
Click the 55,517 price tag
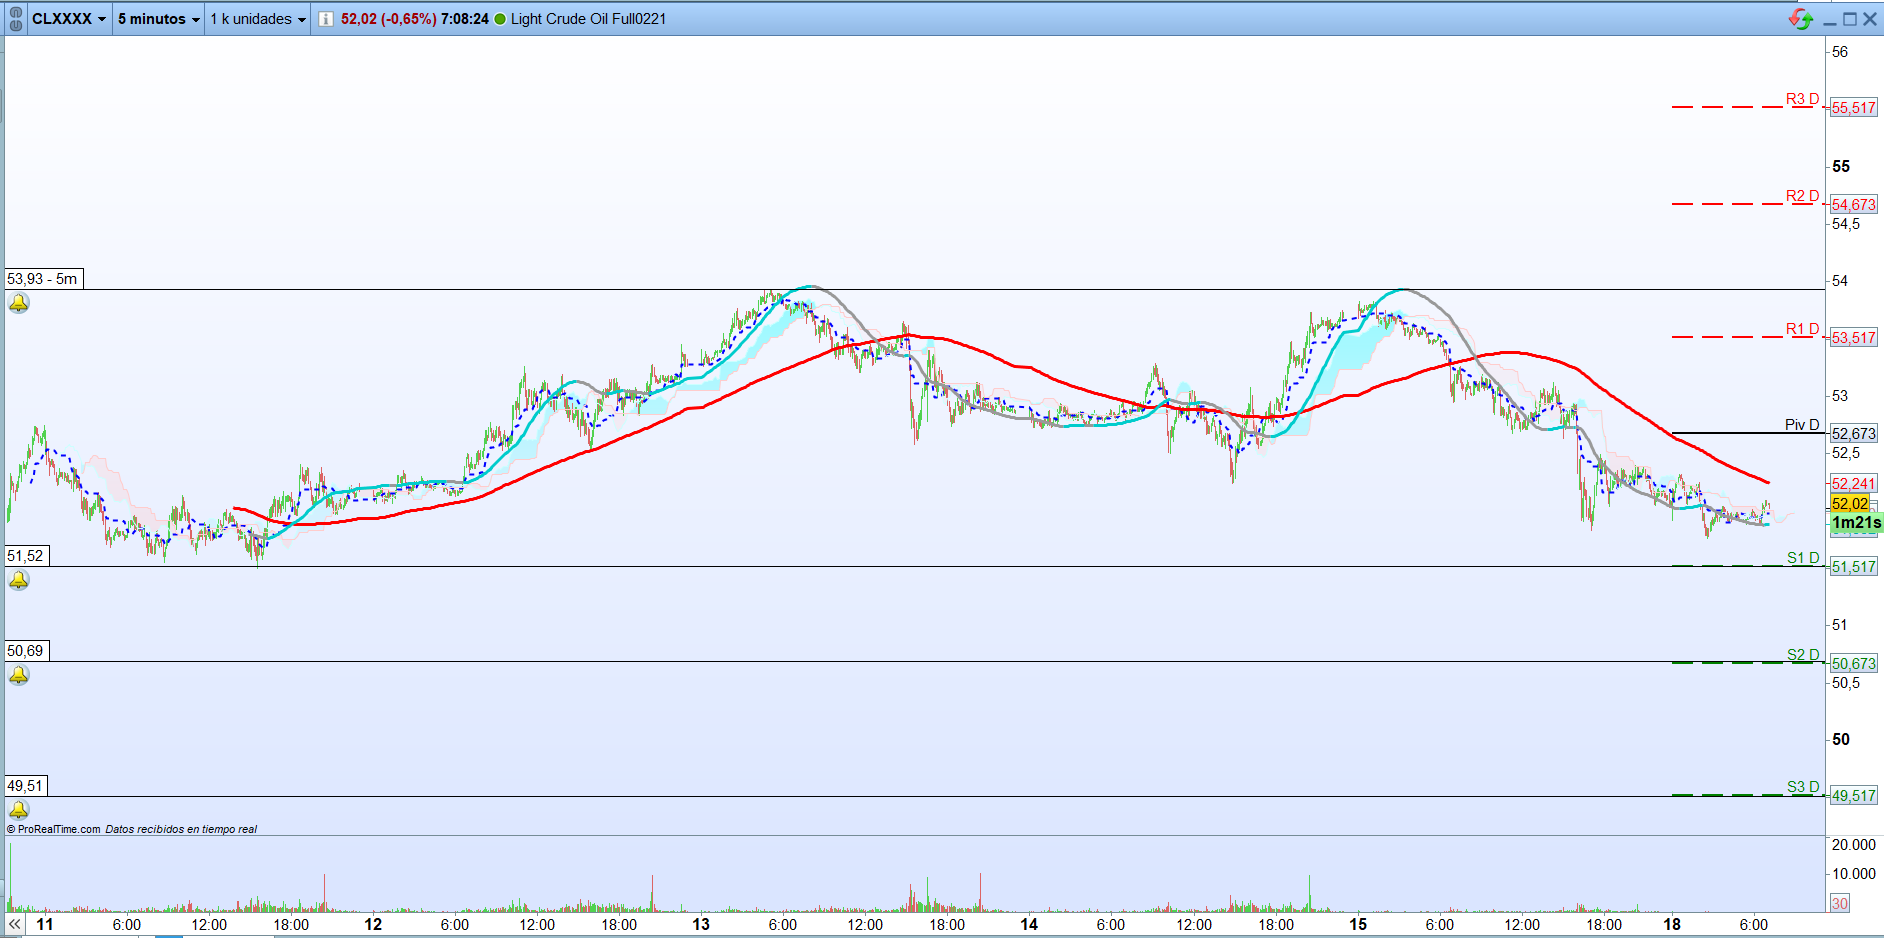coord(1853,108)
